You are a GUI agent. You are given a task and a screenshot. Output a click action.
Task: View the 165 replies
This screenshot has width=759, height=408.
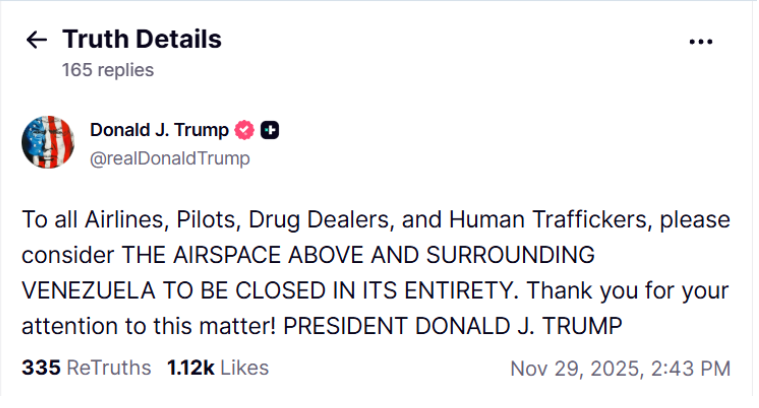[108, 70]
